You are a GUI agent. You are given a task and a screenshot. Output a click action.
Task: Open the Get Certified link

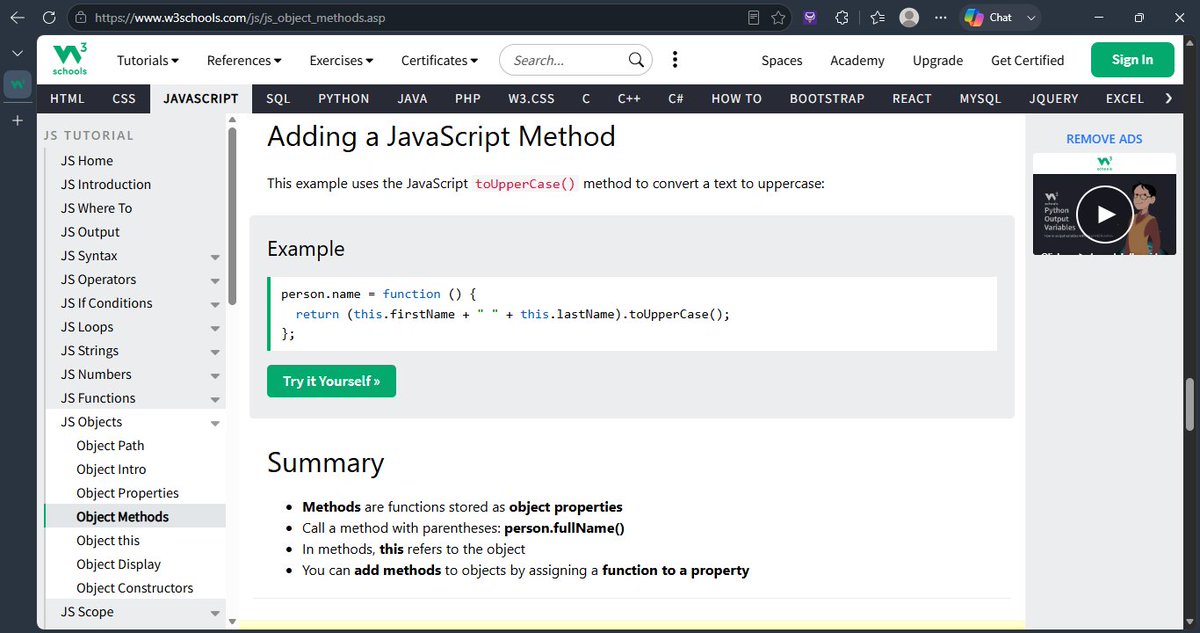click(x=1027, y=60)
